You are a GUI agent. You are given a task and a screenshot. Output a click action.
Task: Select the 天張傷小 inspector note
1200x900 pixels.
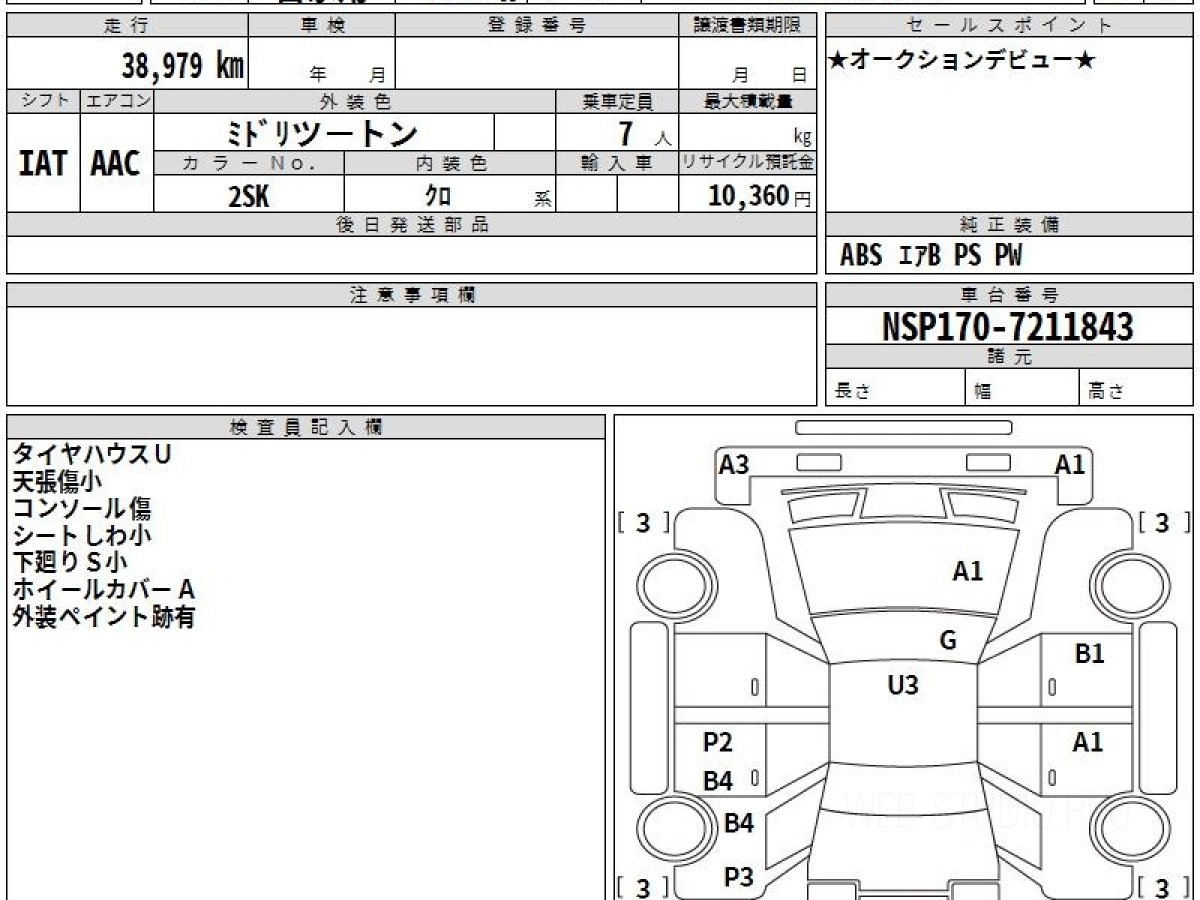(57, 481)
